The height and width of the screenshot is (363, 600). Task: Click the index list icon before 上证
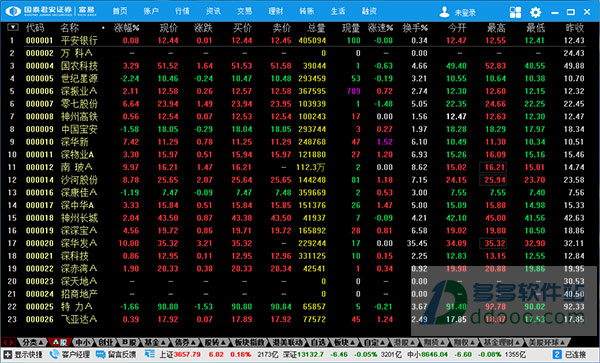pos(149,354)
